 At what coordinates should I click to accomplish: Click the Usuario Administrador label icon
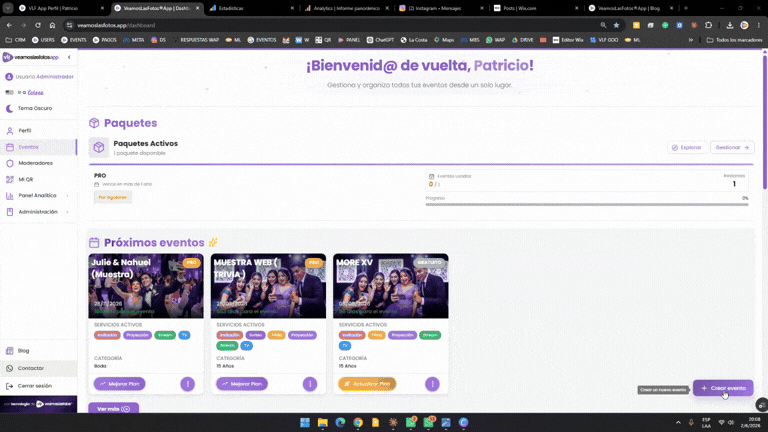(x=9, y=77)
